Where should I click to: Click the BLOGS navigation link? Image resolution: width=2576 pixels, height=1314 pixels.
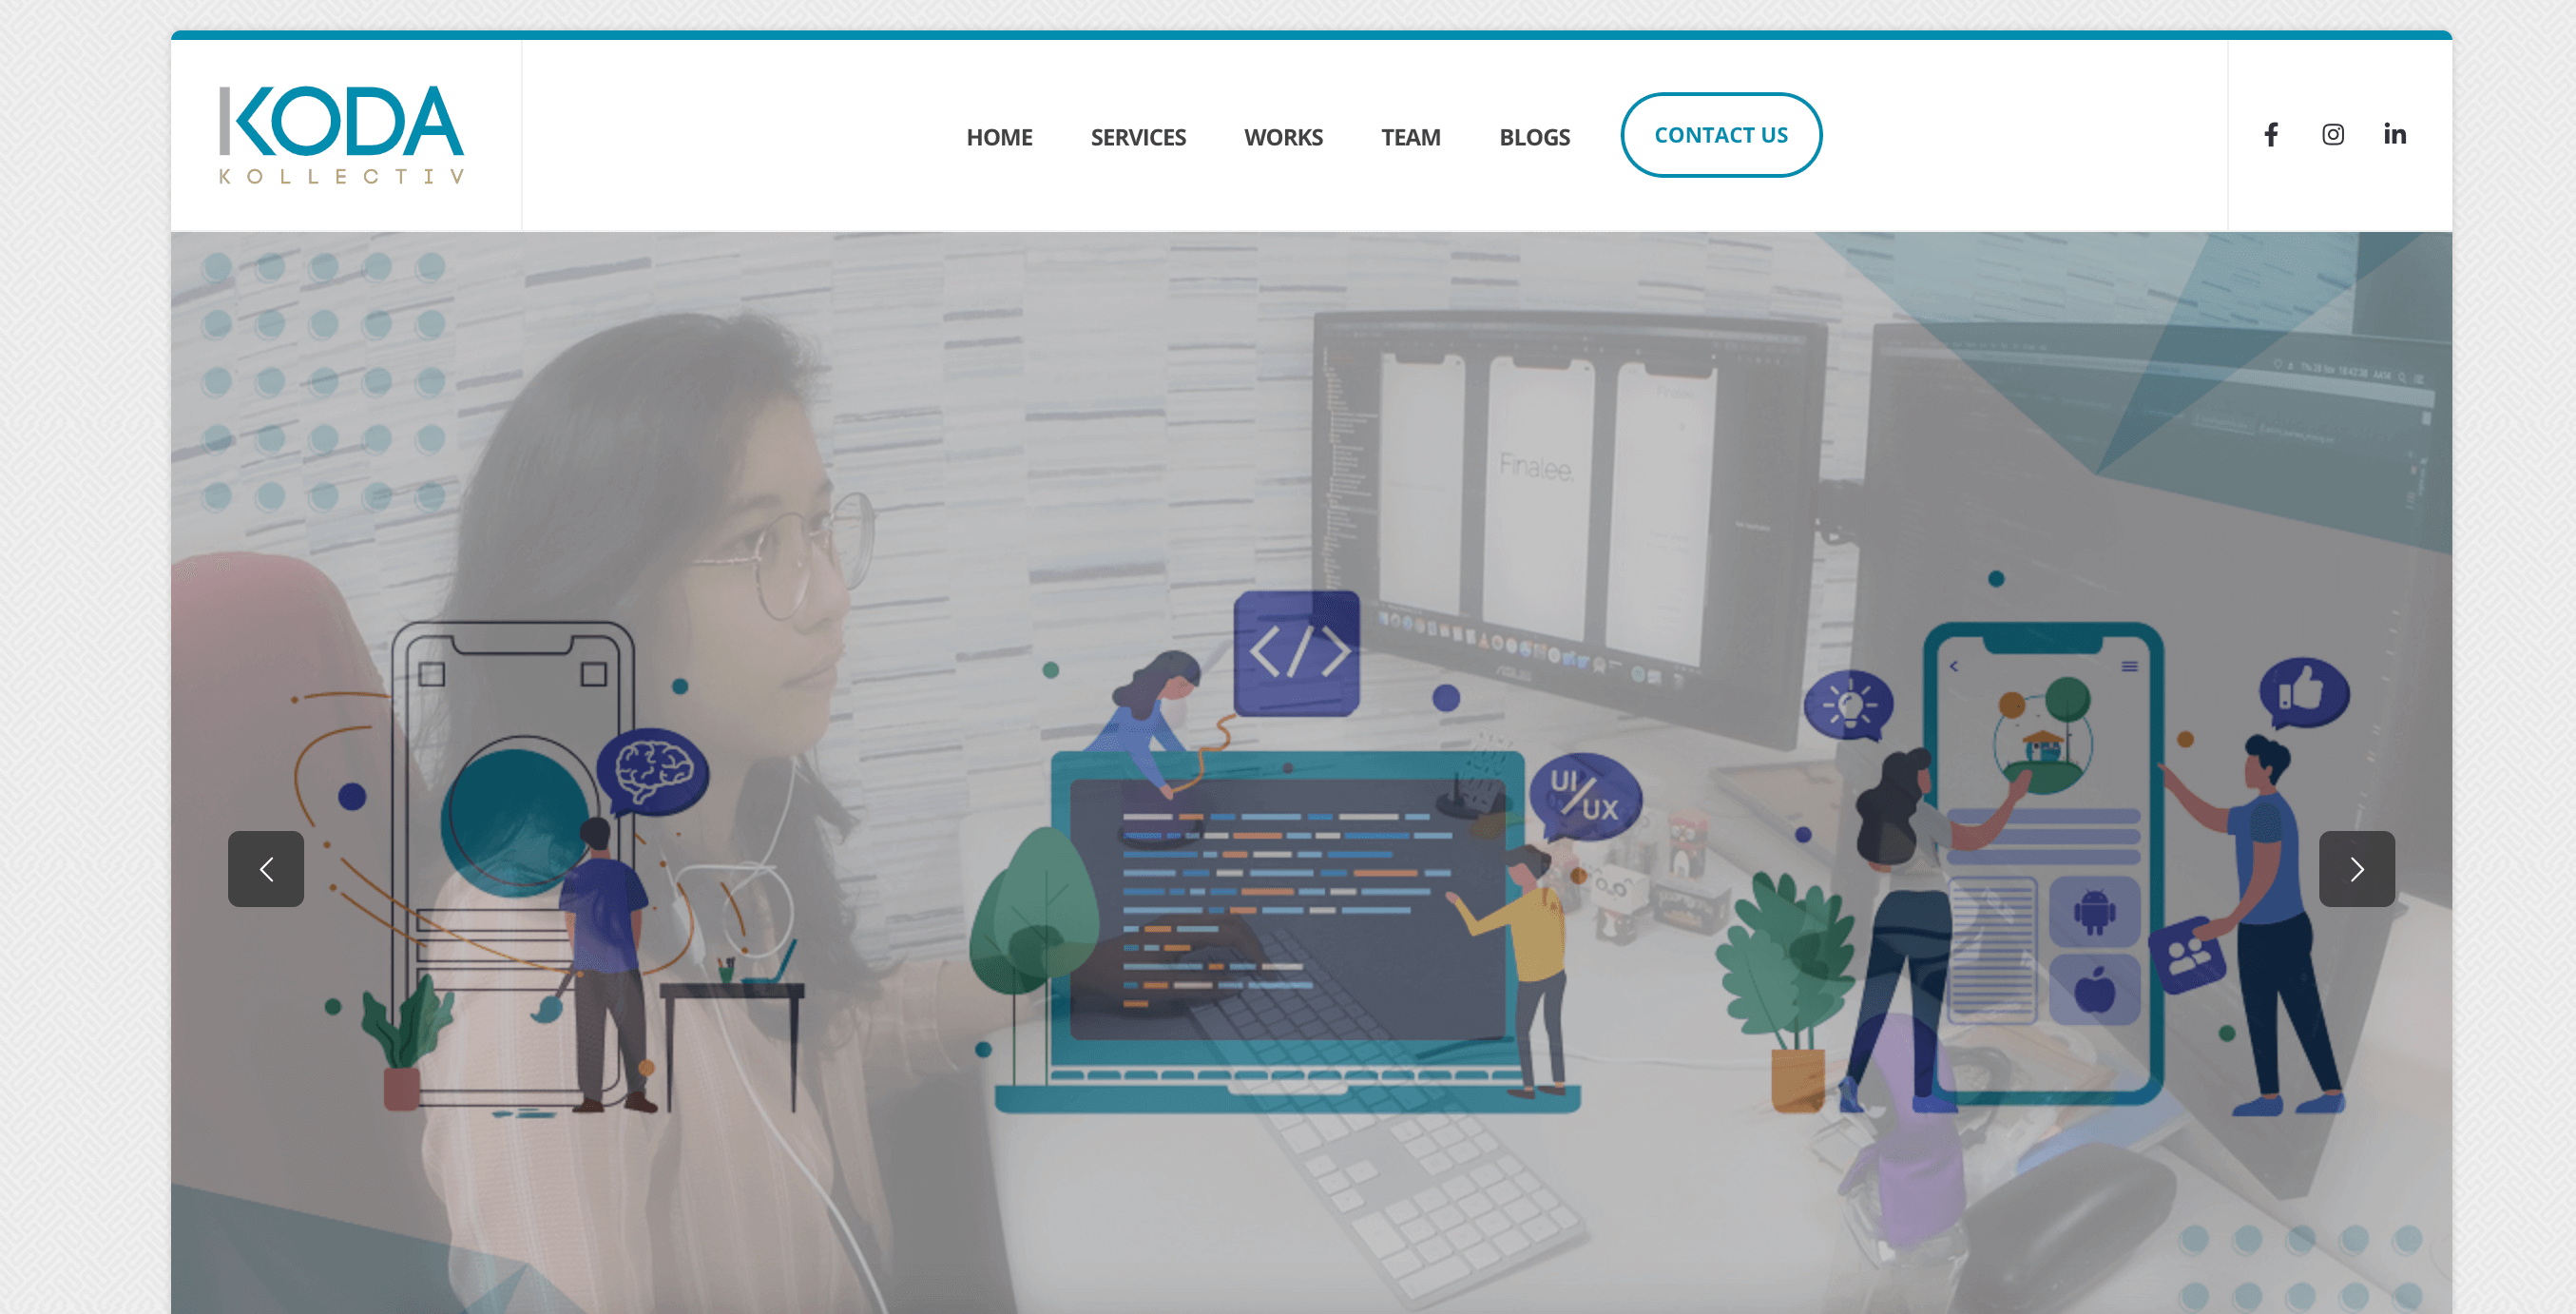pos(1536,138)
